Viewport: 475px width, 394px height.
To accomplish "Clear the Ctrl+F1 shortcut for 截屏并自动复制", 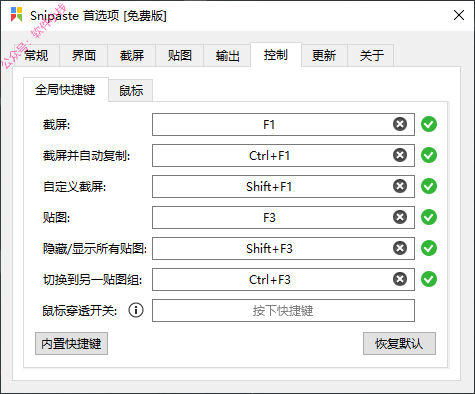I will 400,155.
